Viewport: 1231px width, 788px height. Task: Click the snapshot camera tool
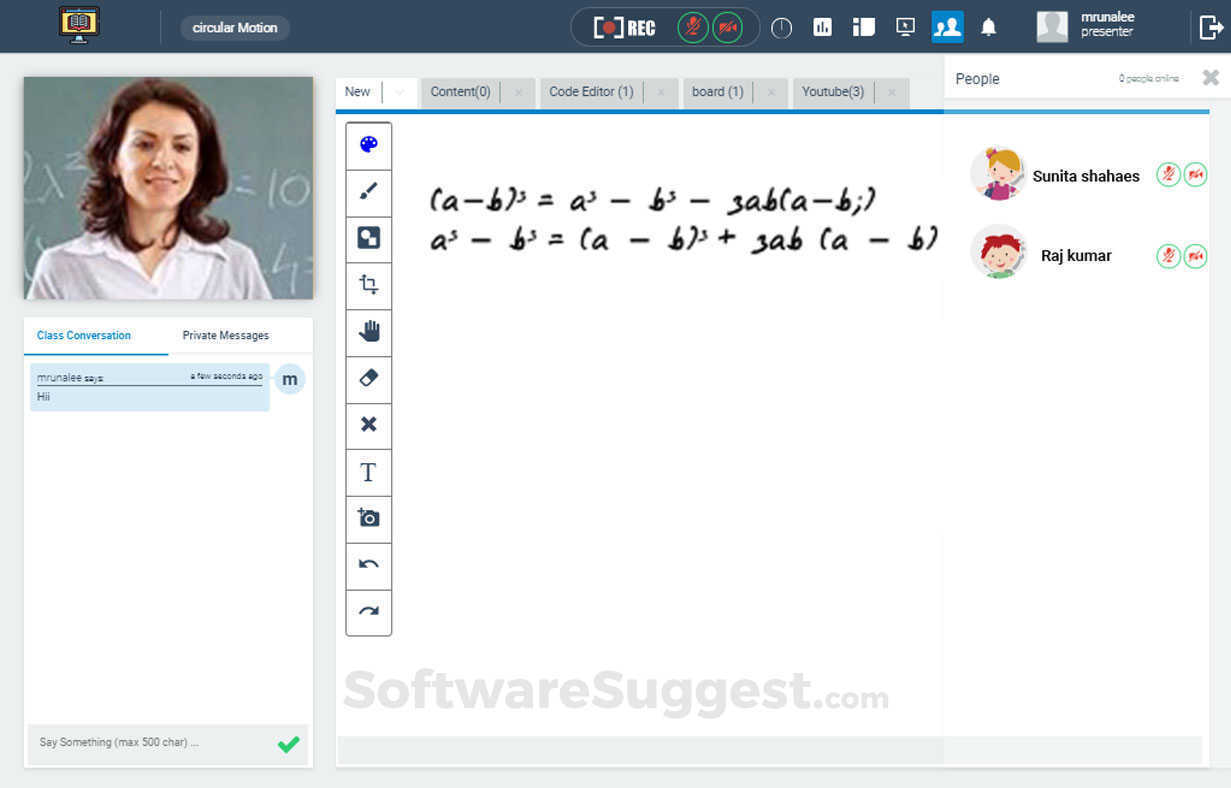click(368, 518)
